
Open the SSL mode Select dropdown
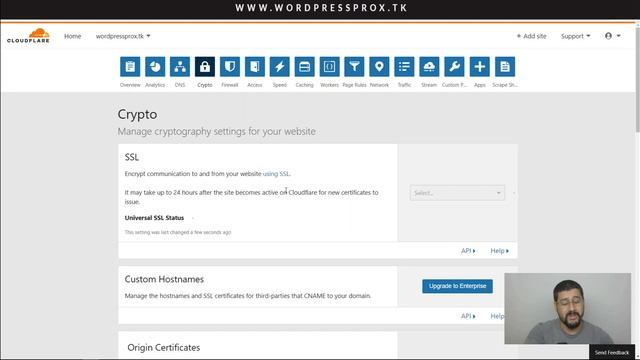[x=457, y=193]
